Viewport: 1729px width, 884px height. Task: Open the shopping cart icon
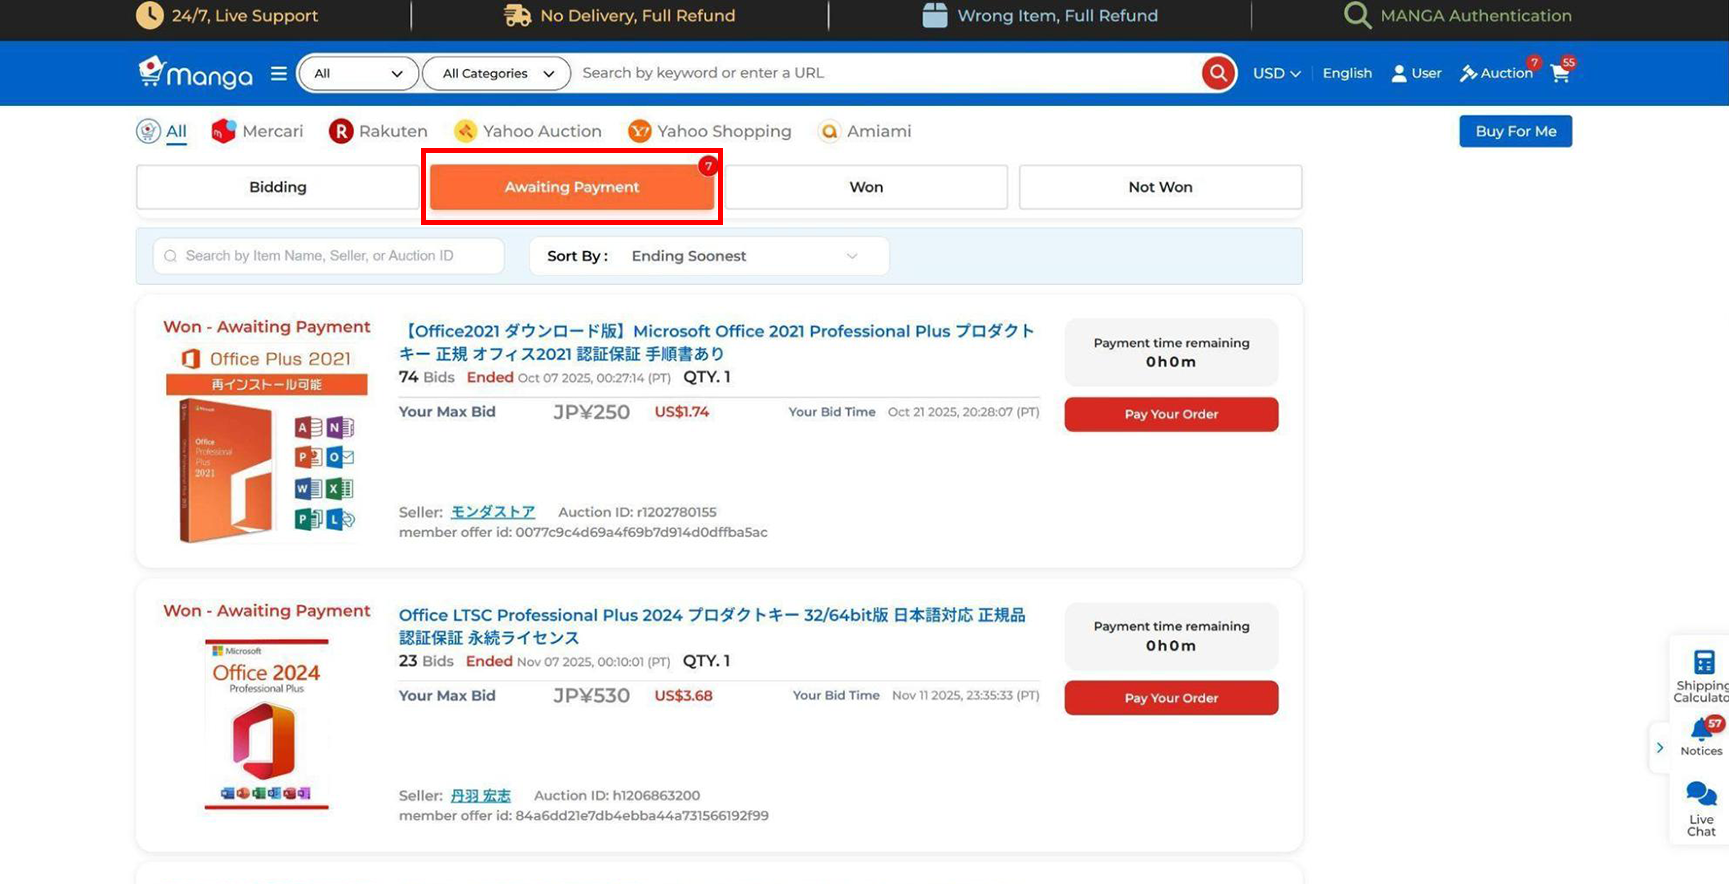[x=1560, y=73]
